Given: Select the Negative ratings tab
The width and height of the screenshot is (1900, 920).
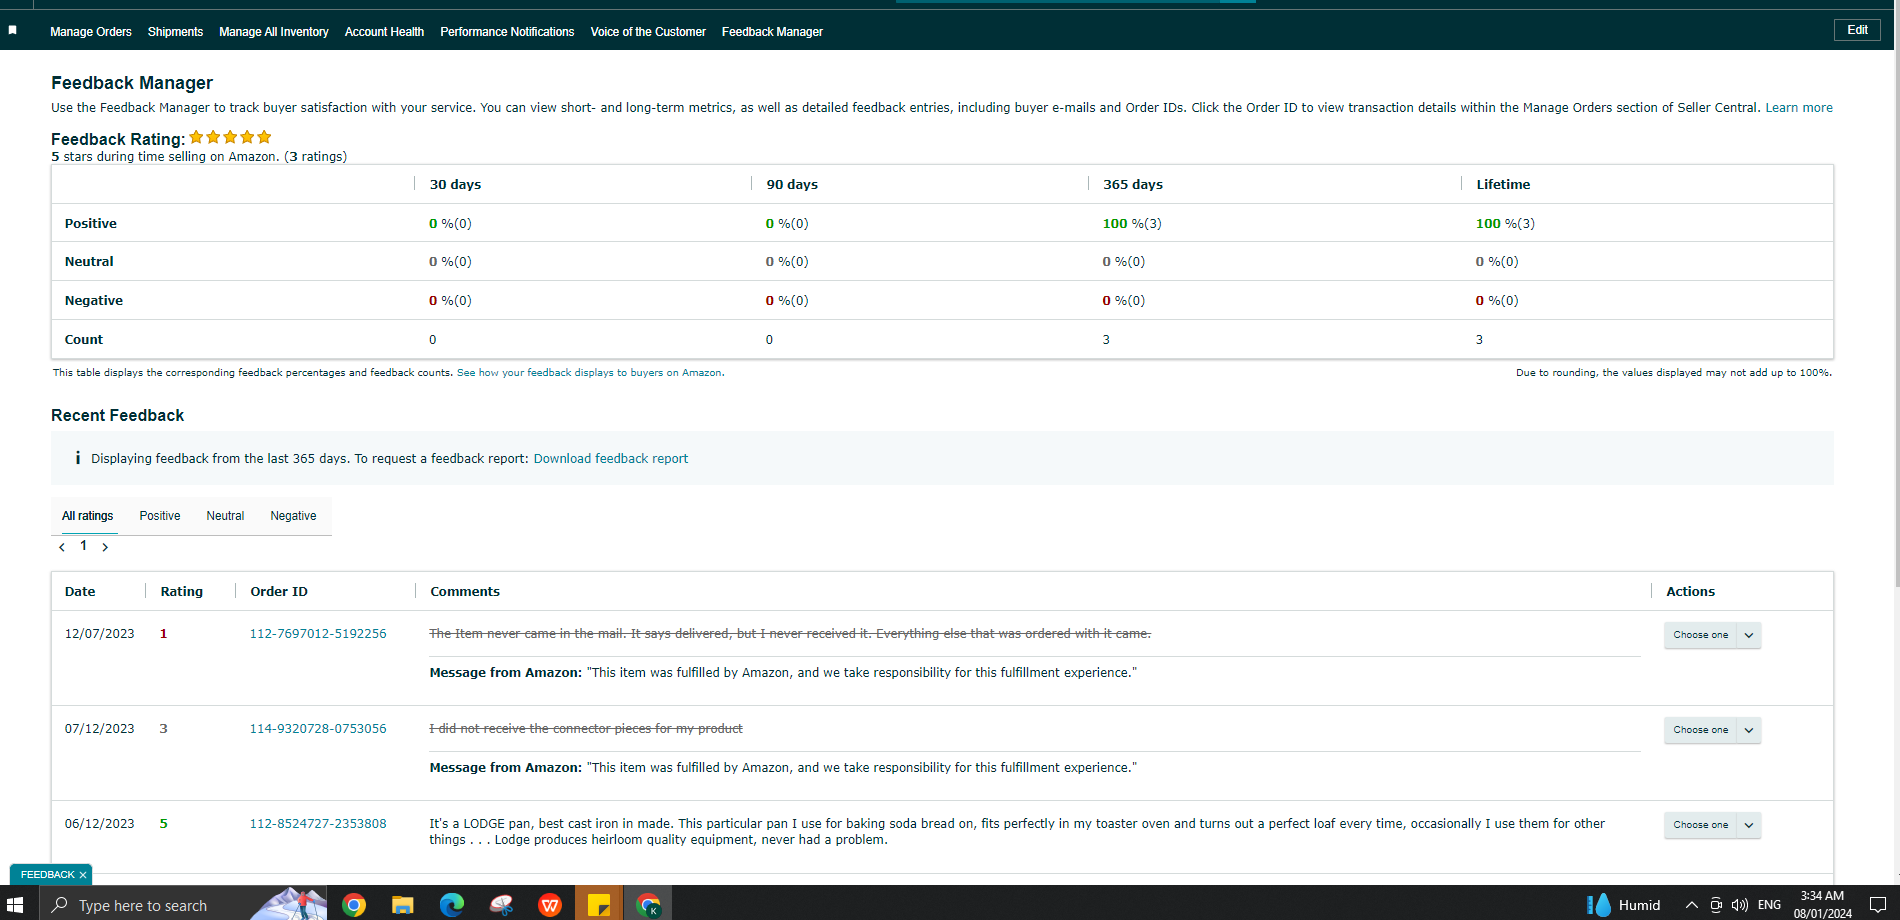Looking at the screenshot, I should [293, 516].
